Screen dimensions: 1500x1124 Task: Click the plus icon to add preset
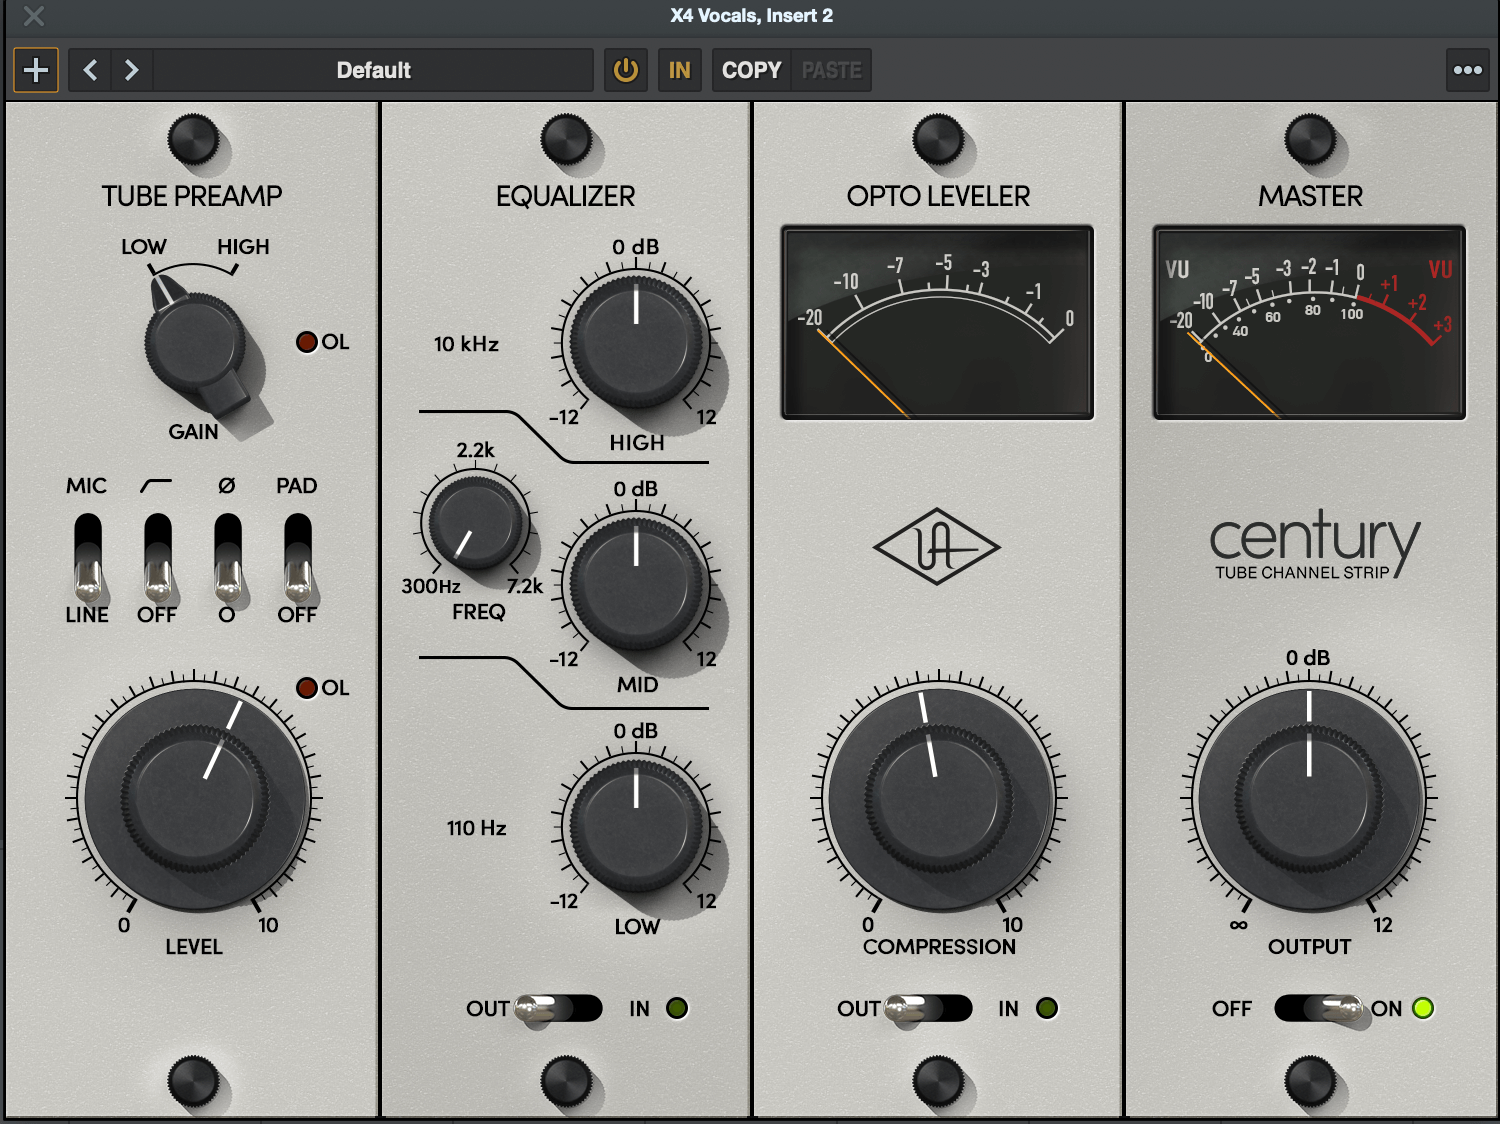pos(36,70)
